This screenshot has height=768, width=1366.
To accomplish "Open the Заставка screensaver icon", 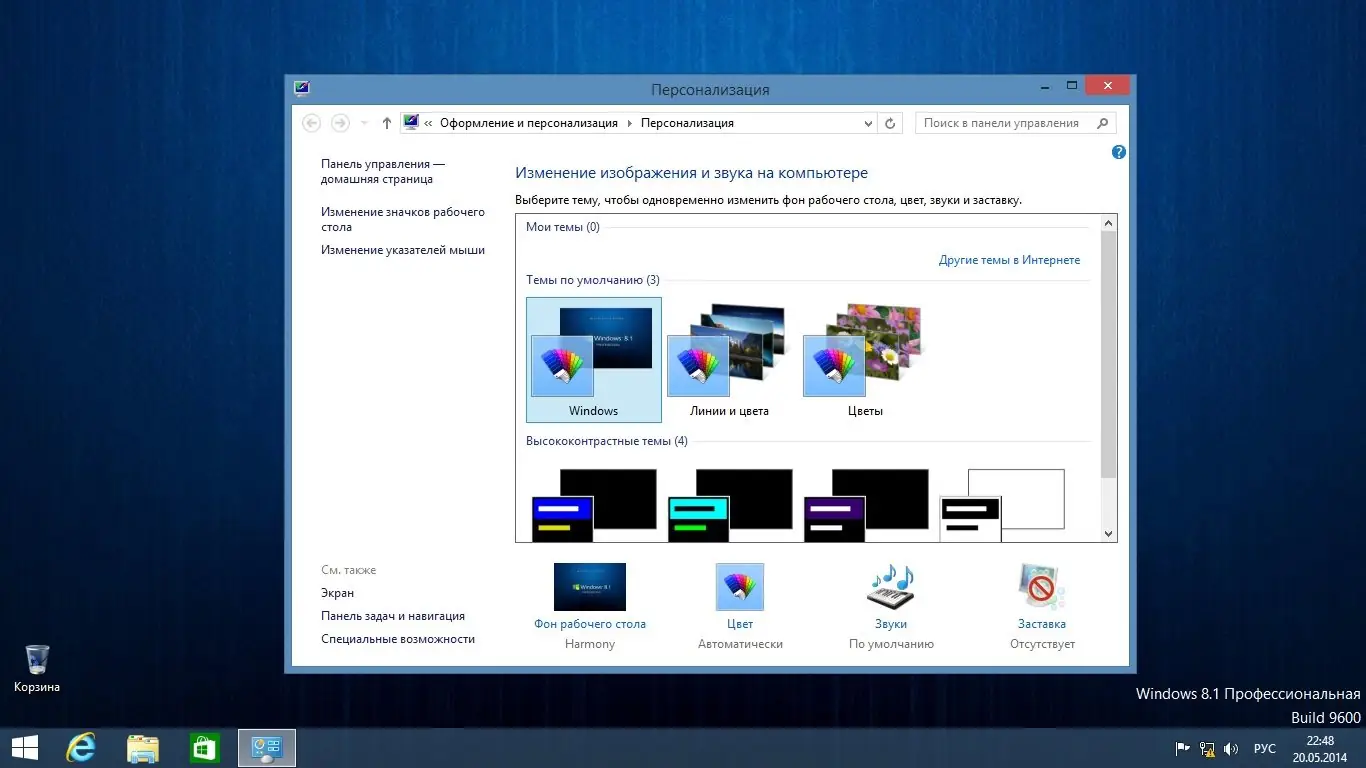I will point(1040,587).
